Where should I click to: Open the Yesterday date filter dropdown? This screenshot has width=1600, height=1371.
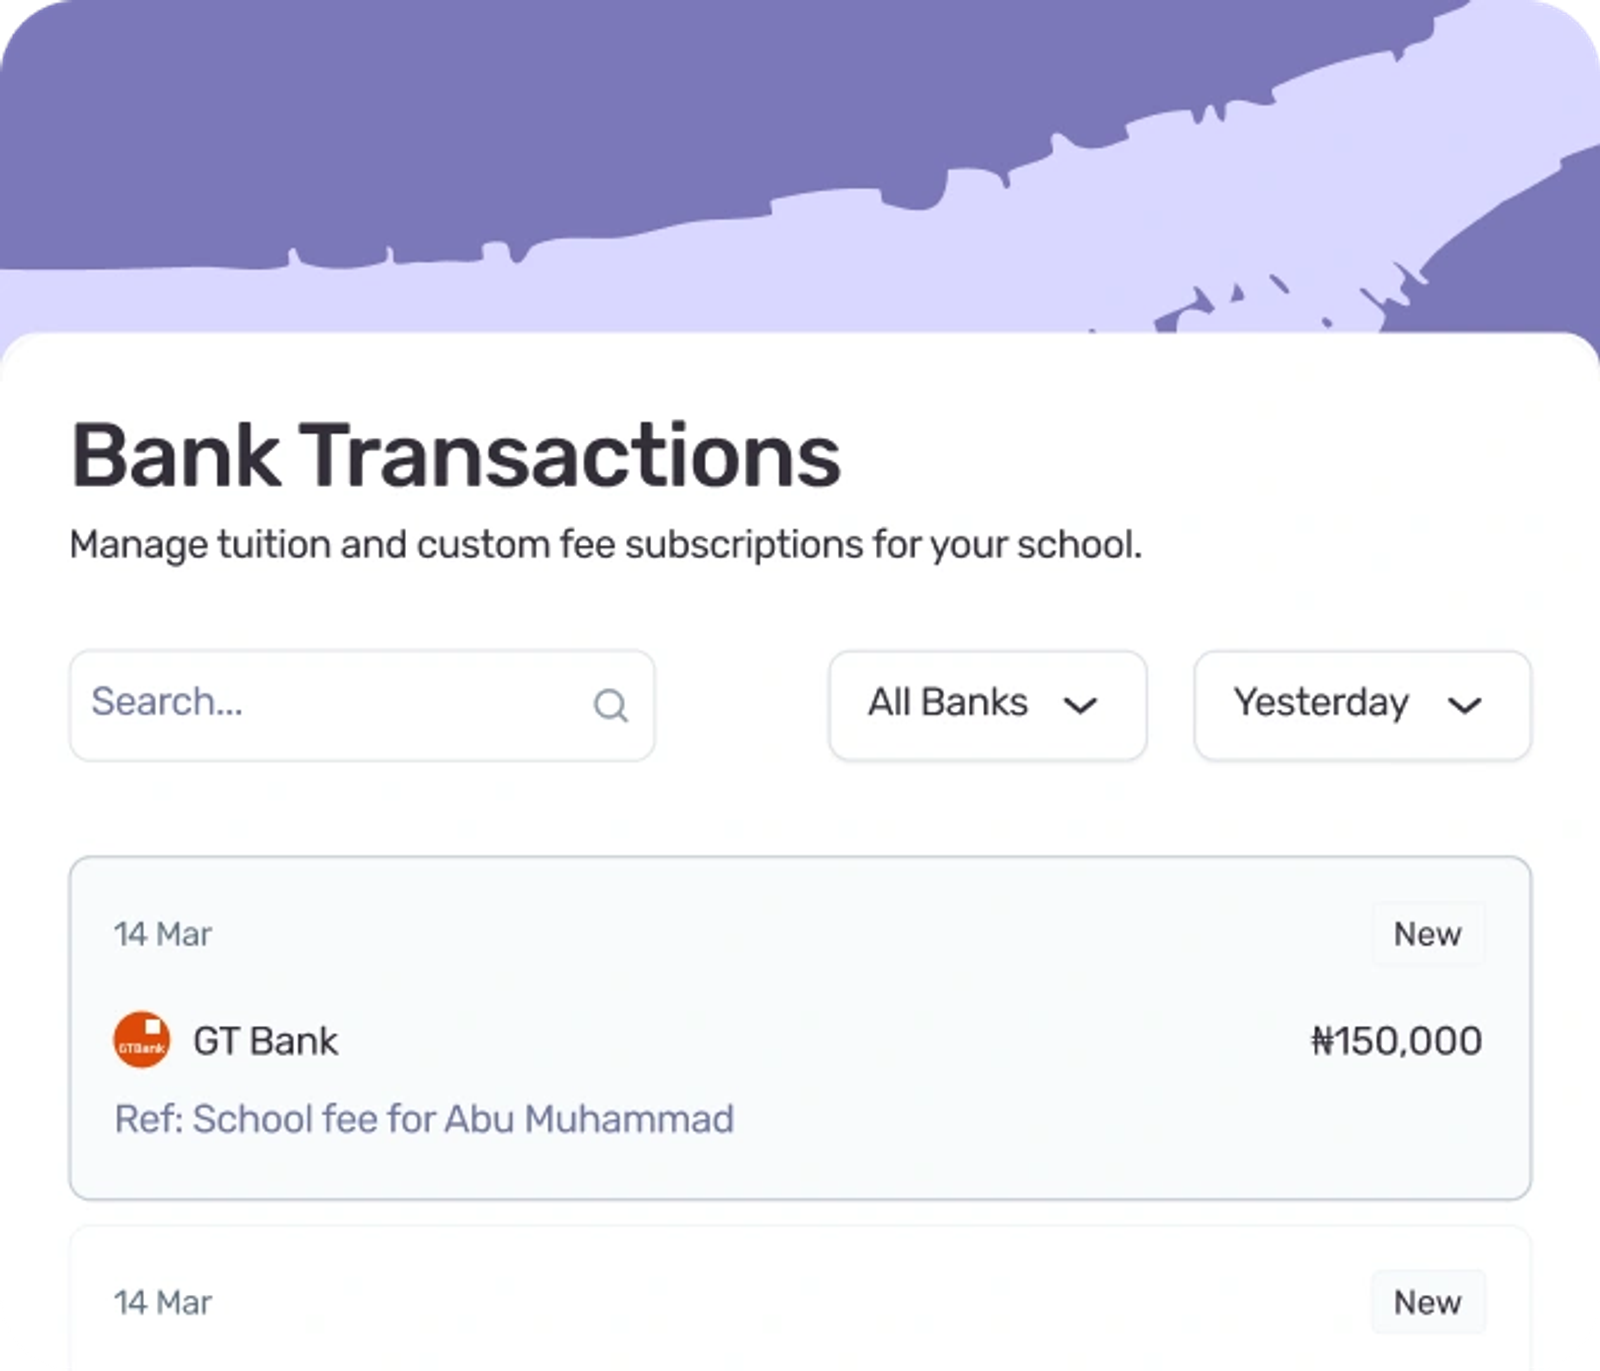tap(1362, 705)
